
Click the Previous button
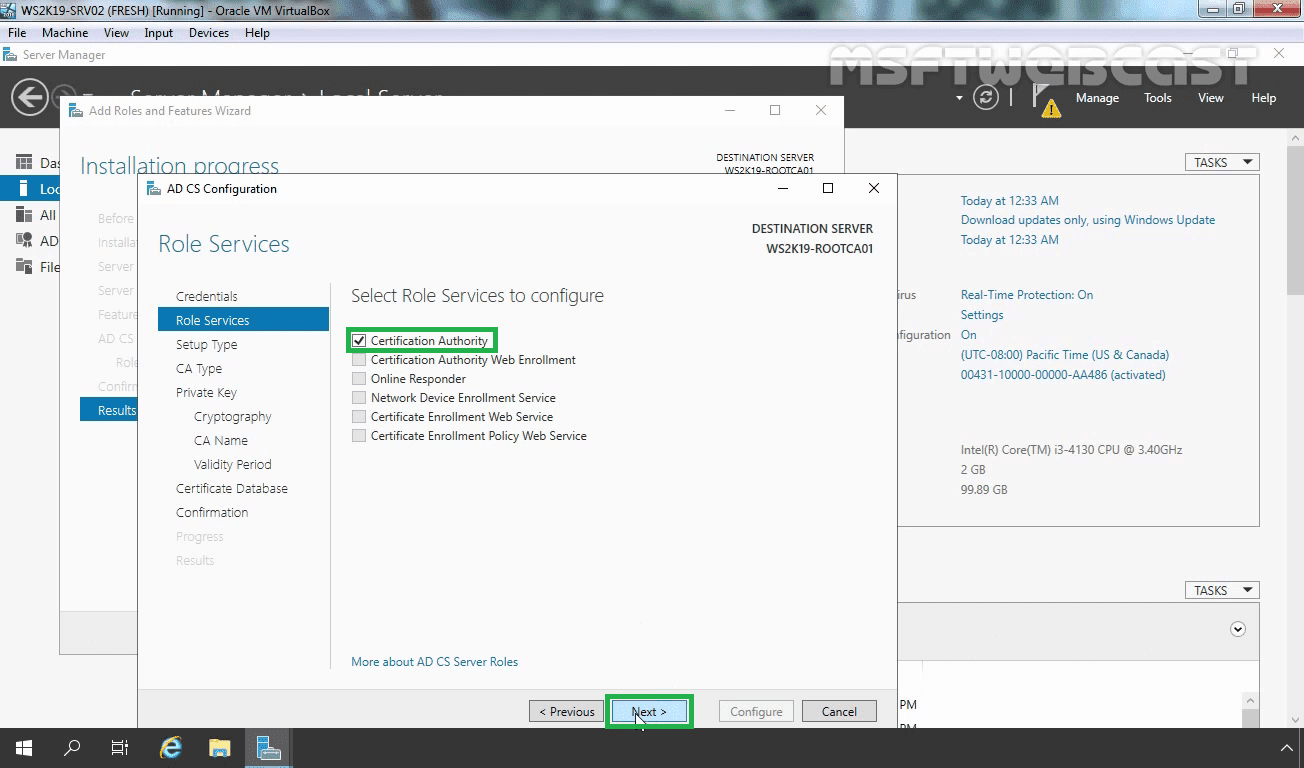click(567, 712)
